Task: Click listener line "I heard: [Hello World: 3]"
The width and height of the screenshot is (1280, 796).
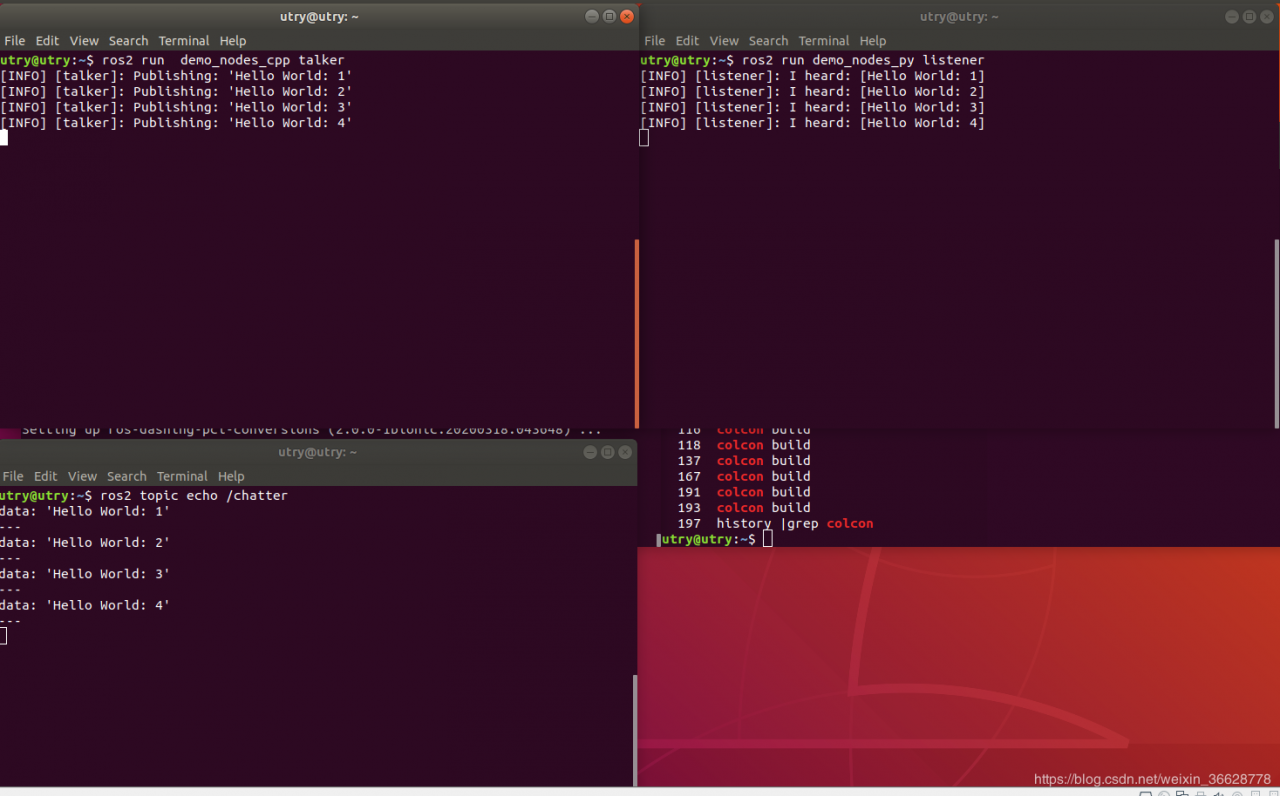Action: click(813, 107)
